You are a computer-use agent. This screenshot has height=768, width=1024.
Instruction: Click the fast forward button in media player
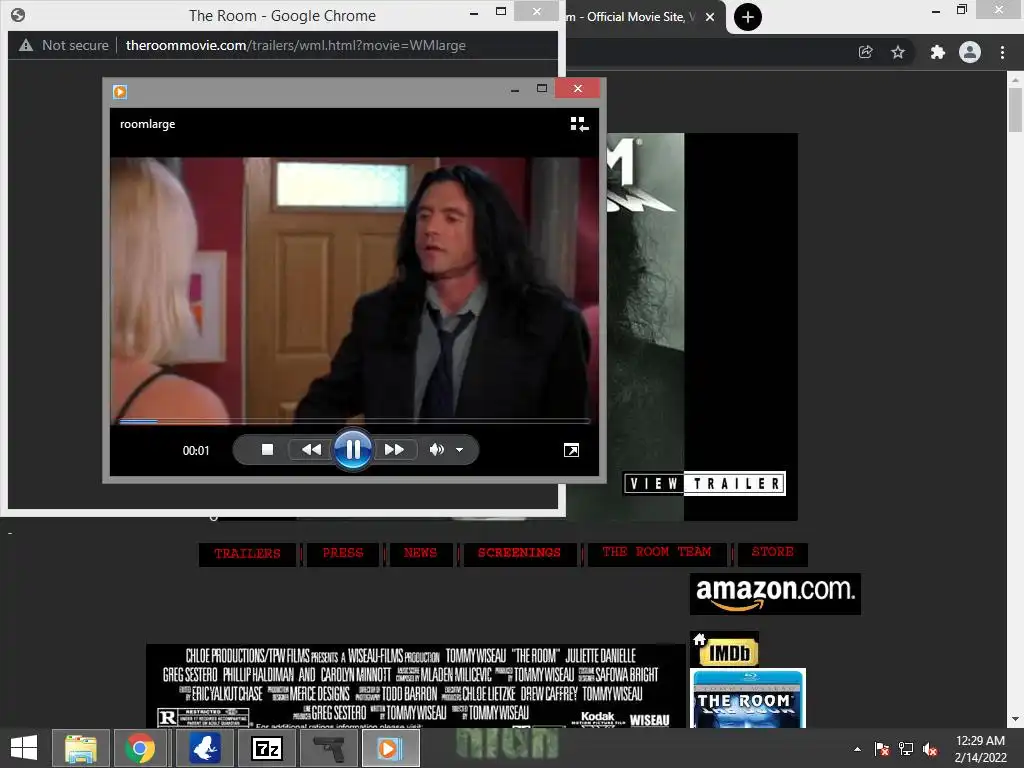point(394,449)
